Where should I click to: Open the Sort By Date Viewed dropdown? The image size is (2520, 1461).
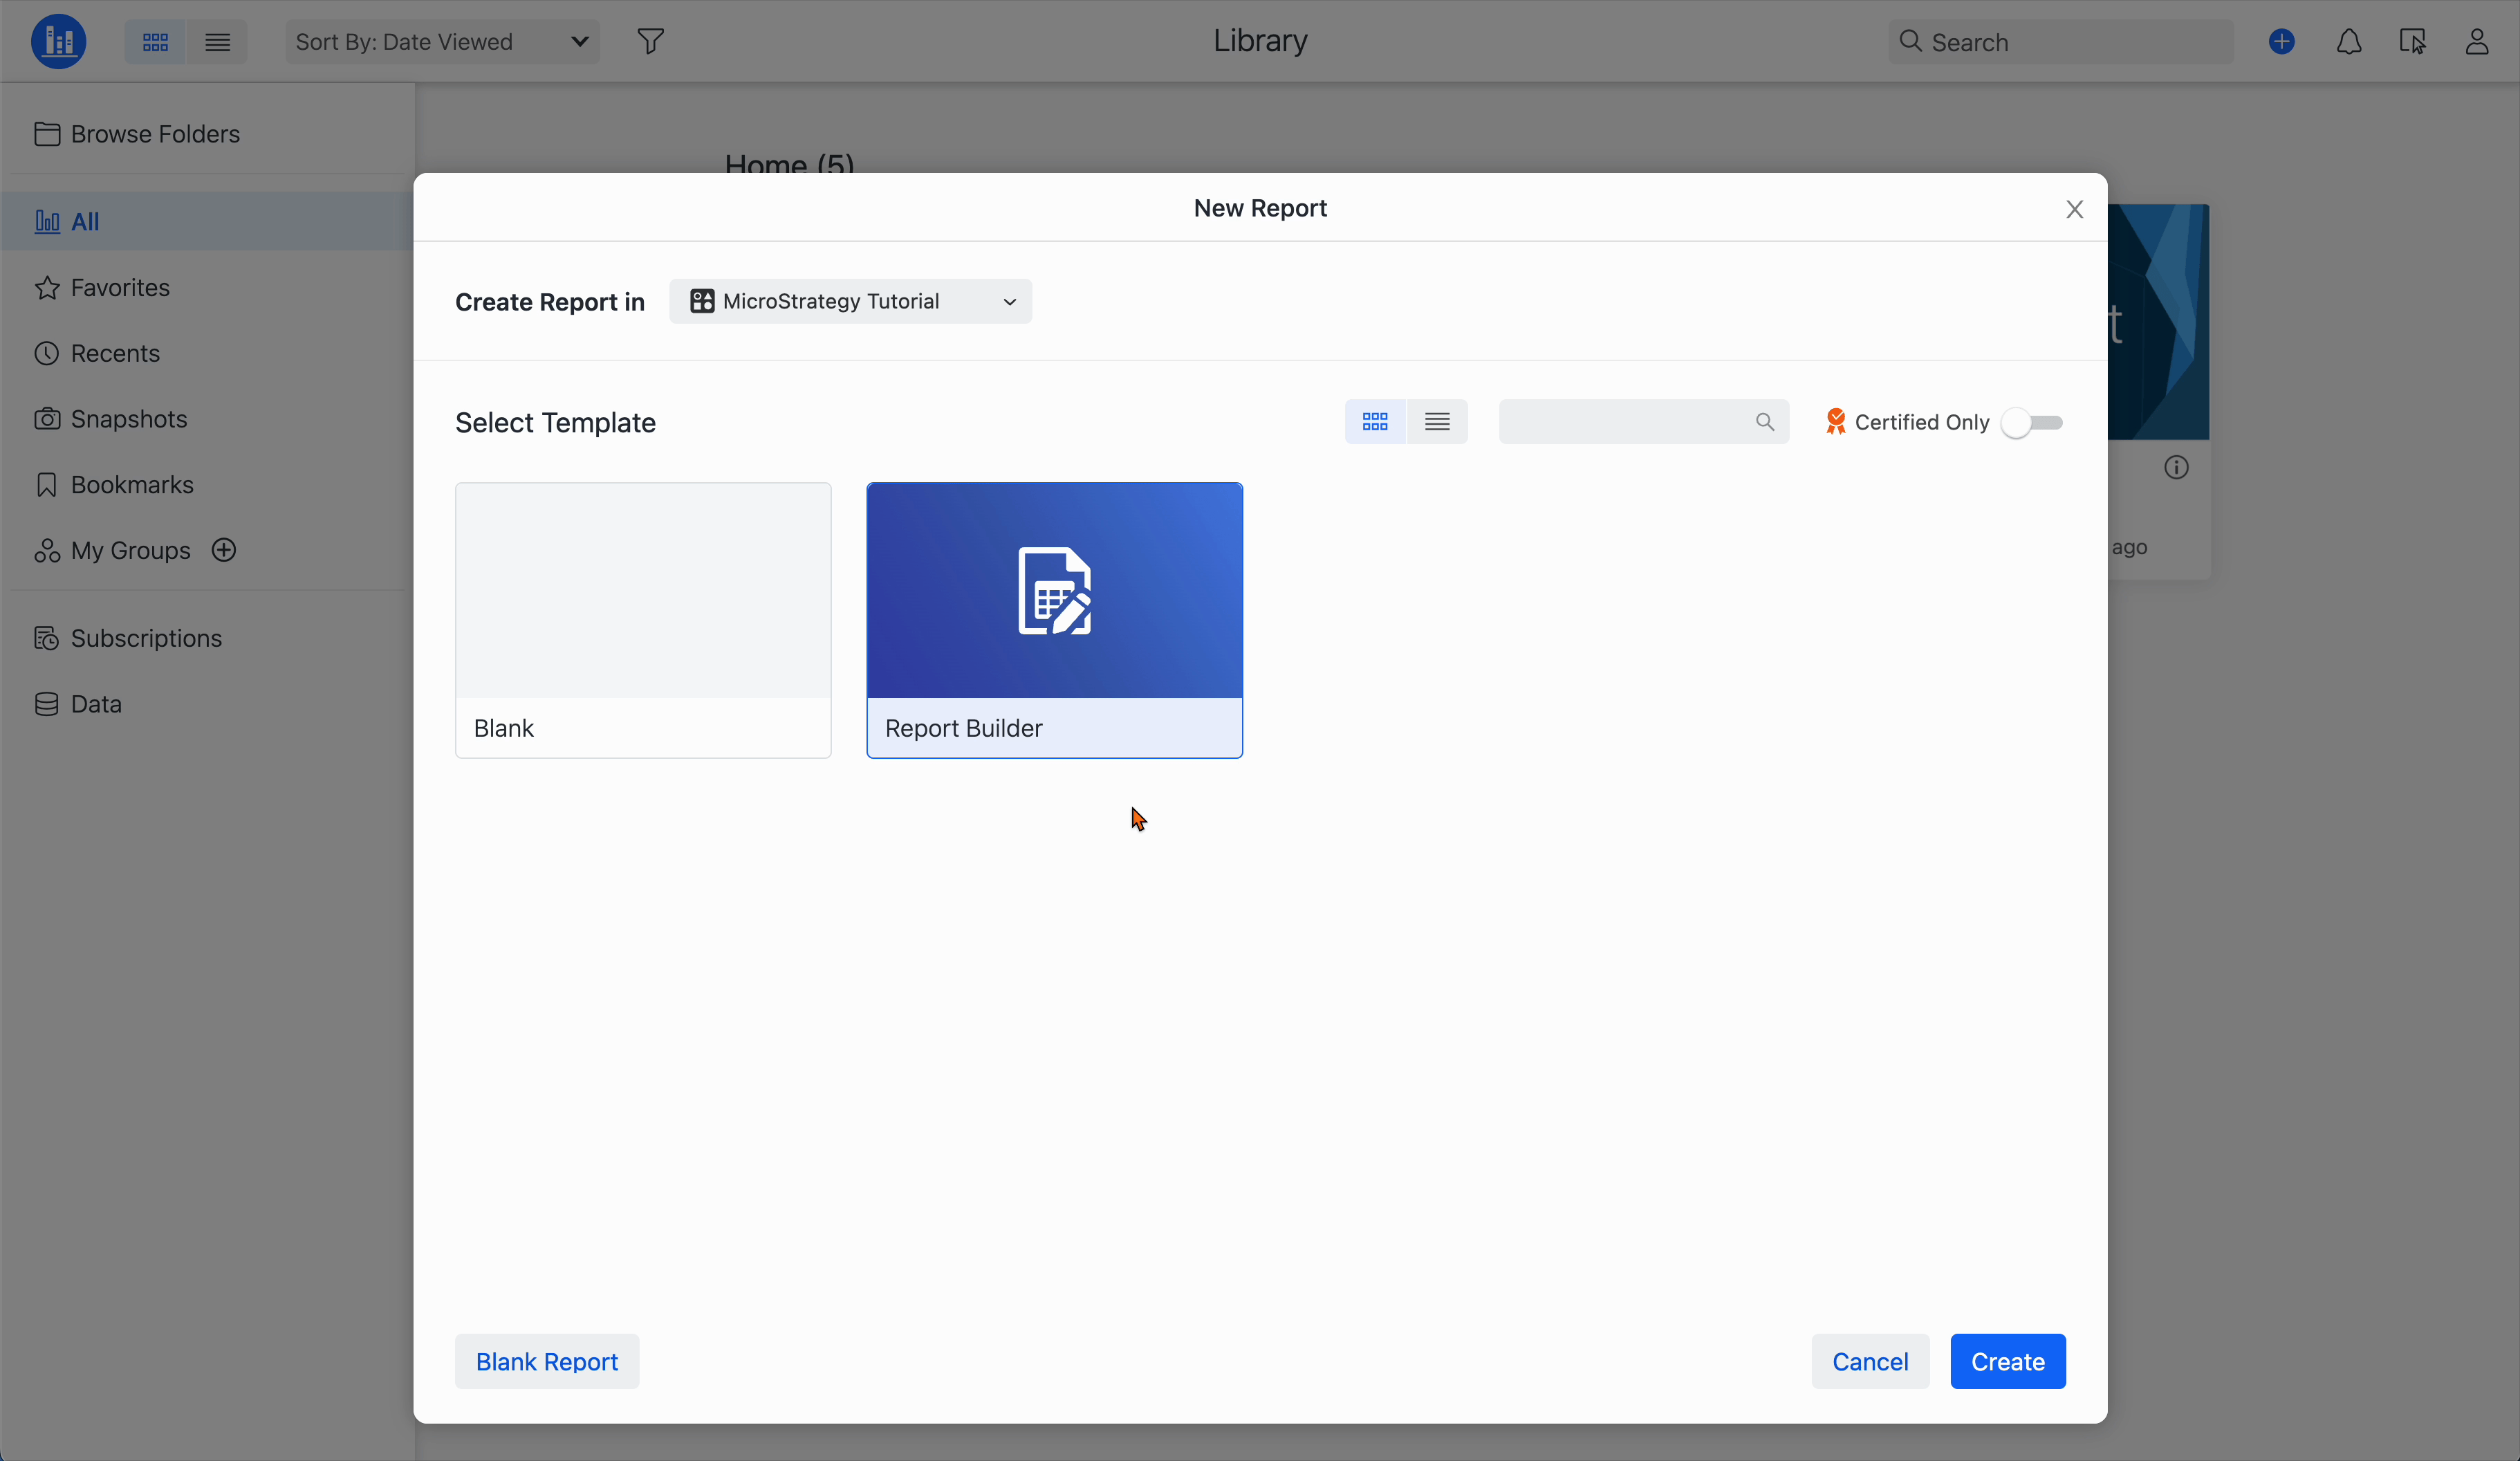(x=441, y=41)
